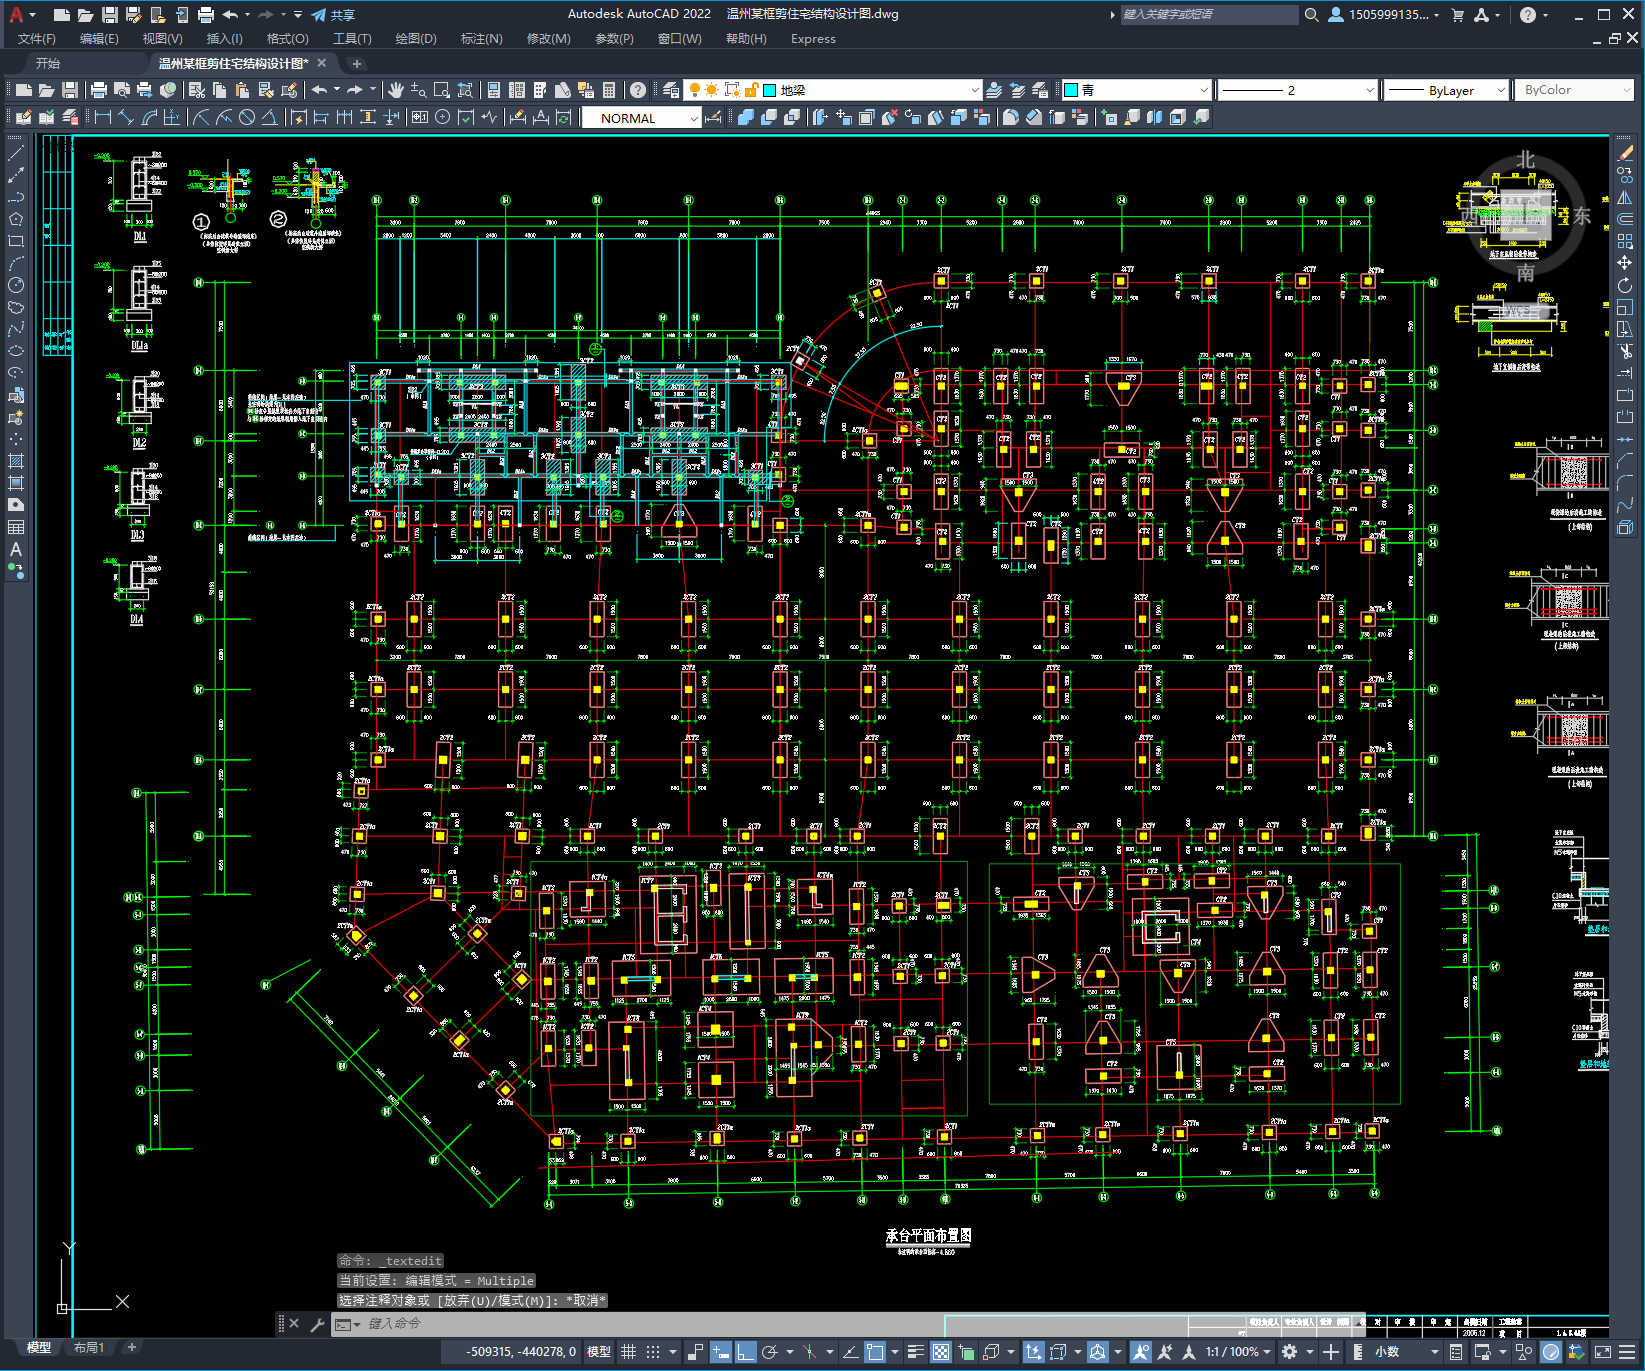This screenshot has height=1371, width=1645.
Task: Open a new drawing tab with plus button
Action: click(x=357, y=63)
